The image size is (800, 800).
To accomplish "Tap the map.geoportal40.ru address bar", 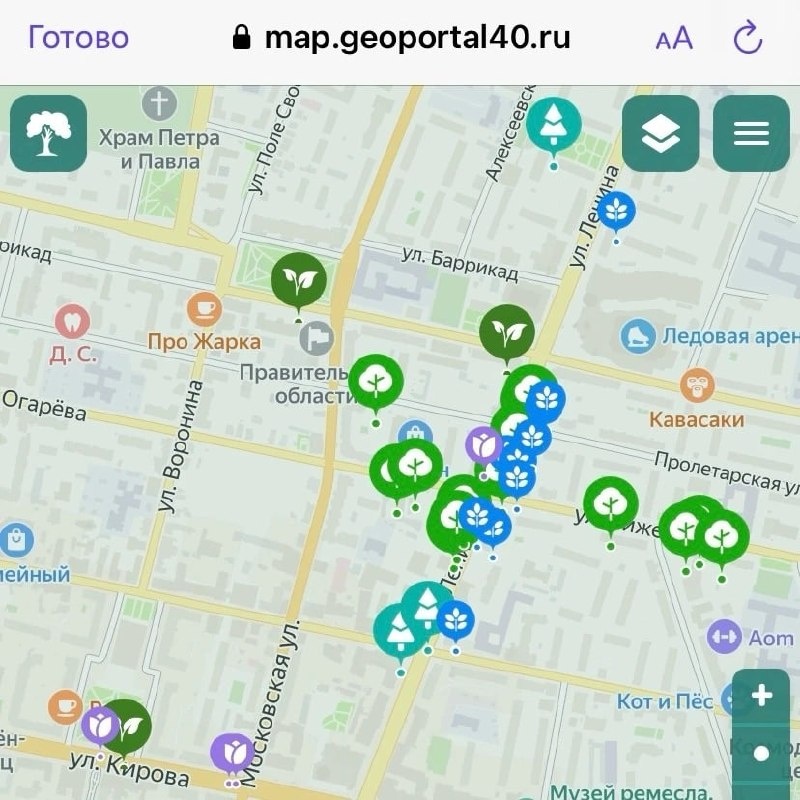I will [x=402, y=37].
